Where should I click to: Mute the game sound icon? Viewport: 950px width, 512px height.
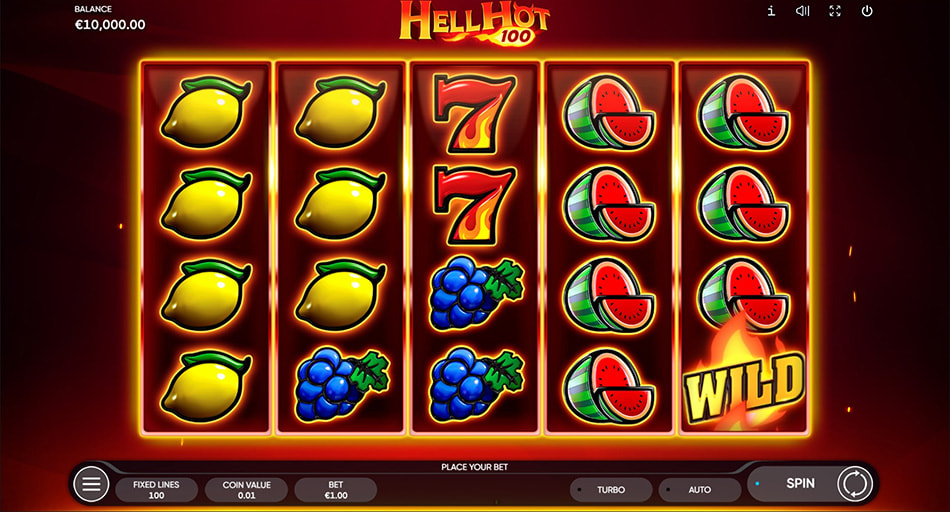[x=803, y=11]
